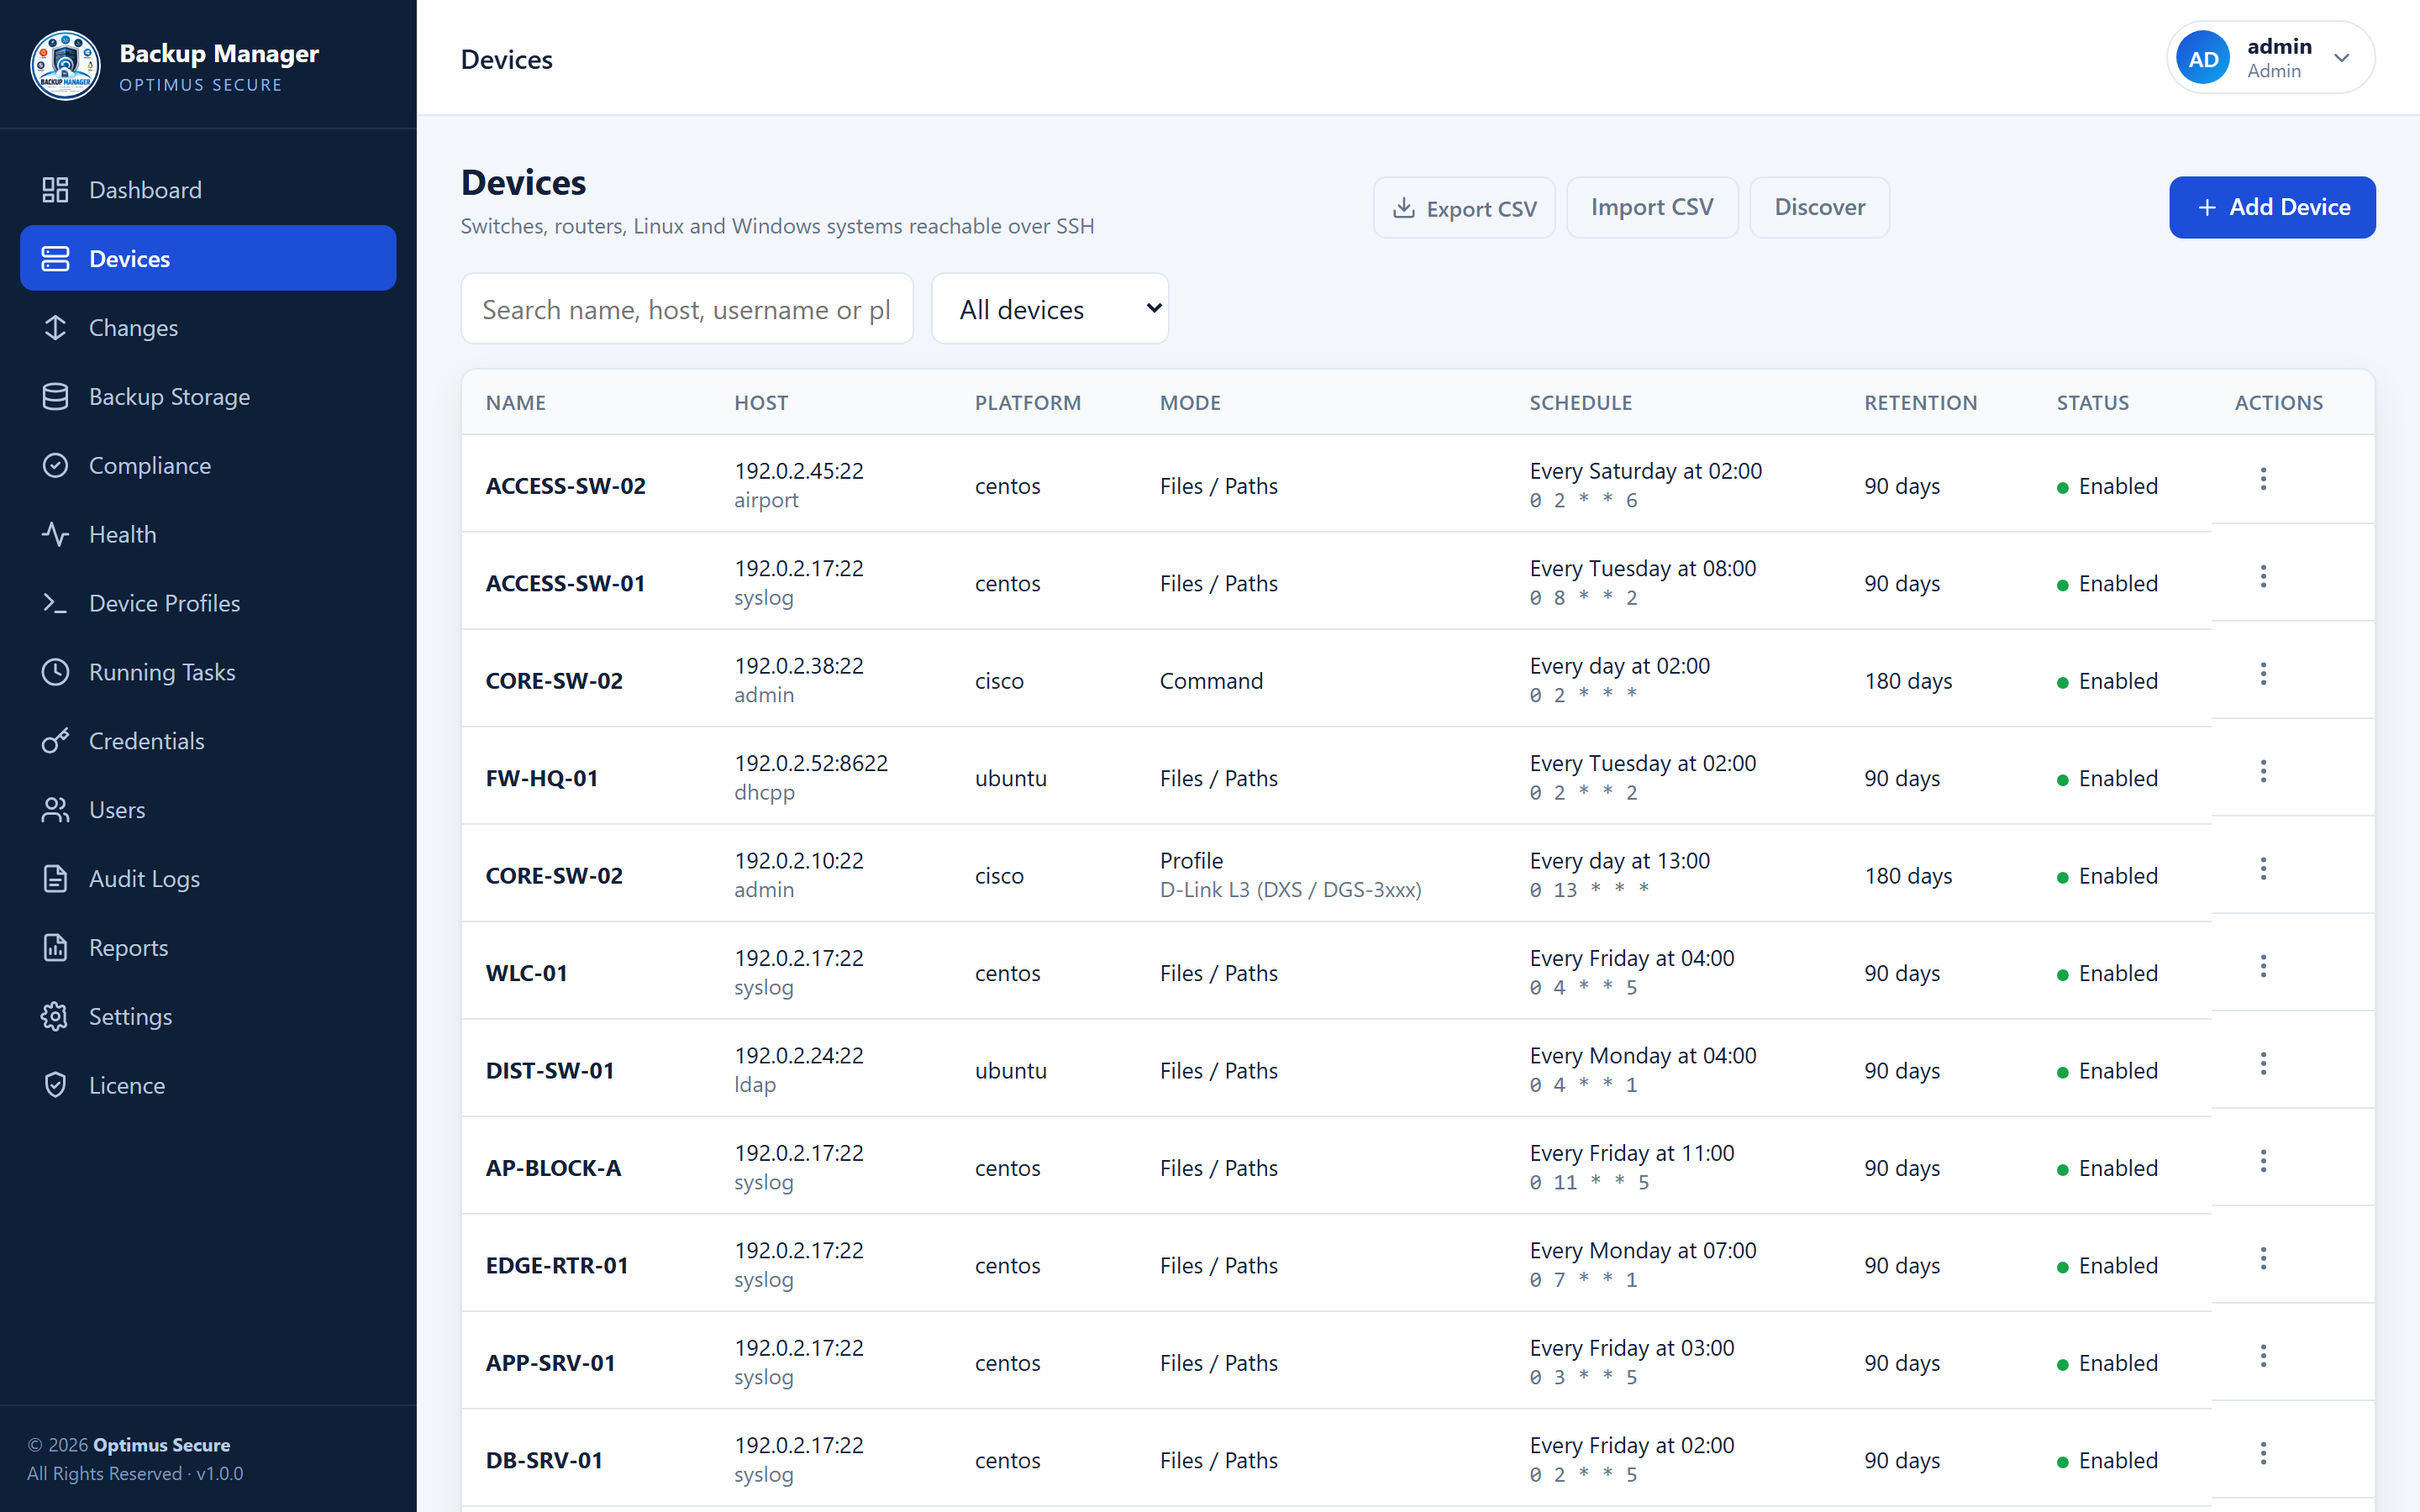
Task: Click the Import CSV button
Action: [1652, 208]
